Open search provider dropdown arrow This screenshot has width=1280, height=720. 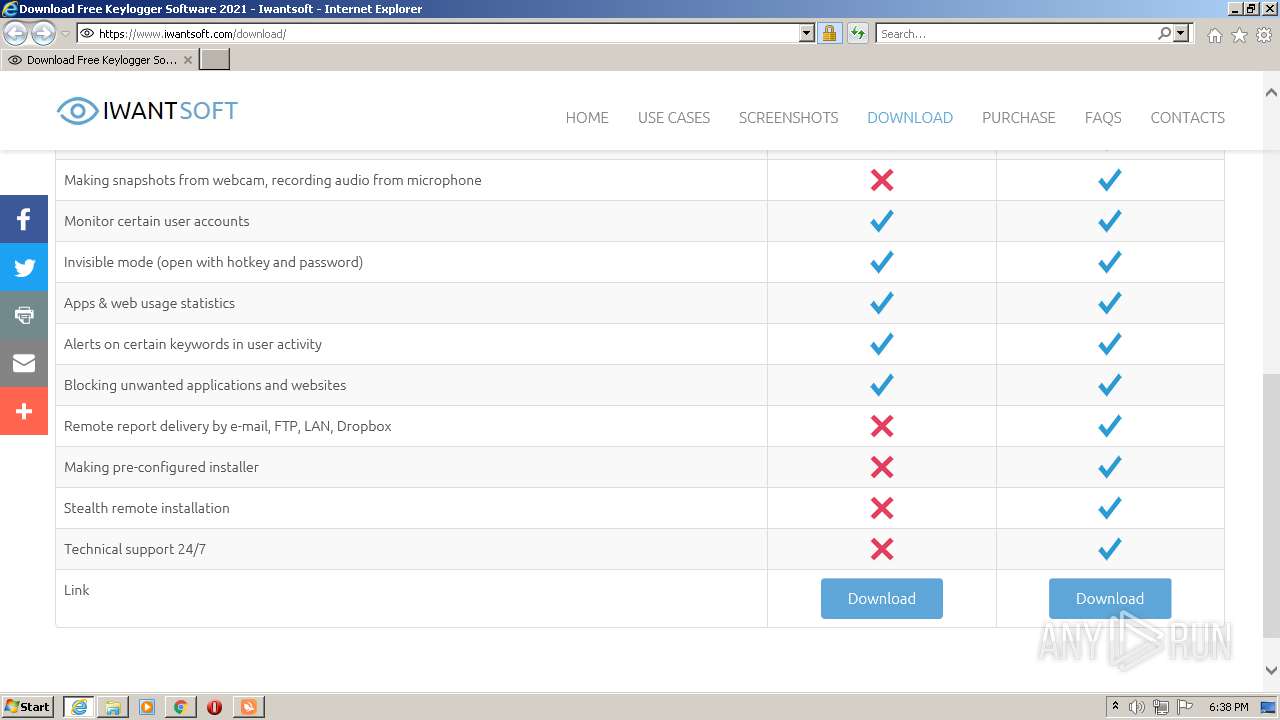pos(1181,33)
